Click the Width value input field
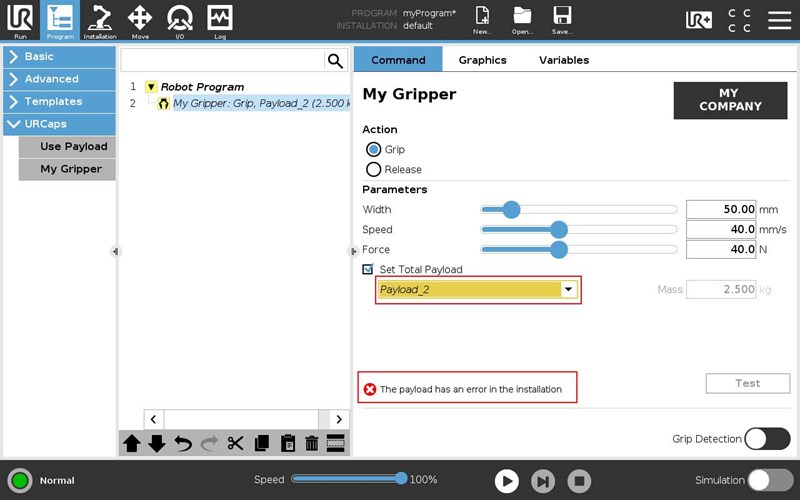 [x=720, y=210]
